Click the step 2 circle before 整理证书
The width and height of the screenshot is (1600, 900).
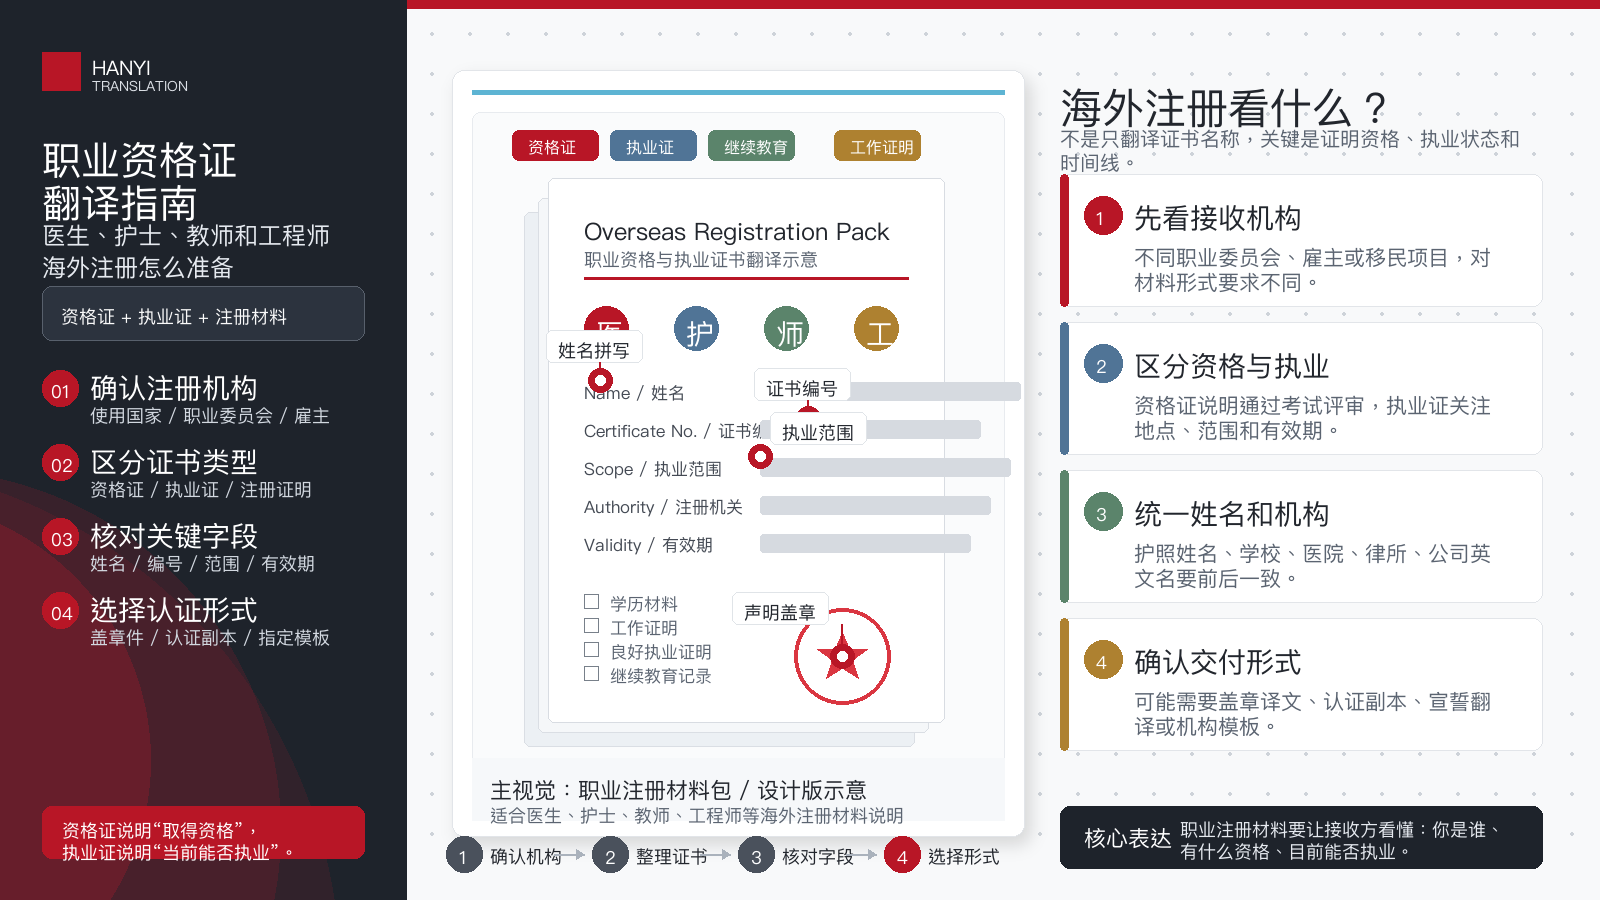609,856
